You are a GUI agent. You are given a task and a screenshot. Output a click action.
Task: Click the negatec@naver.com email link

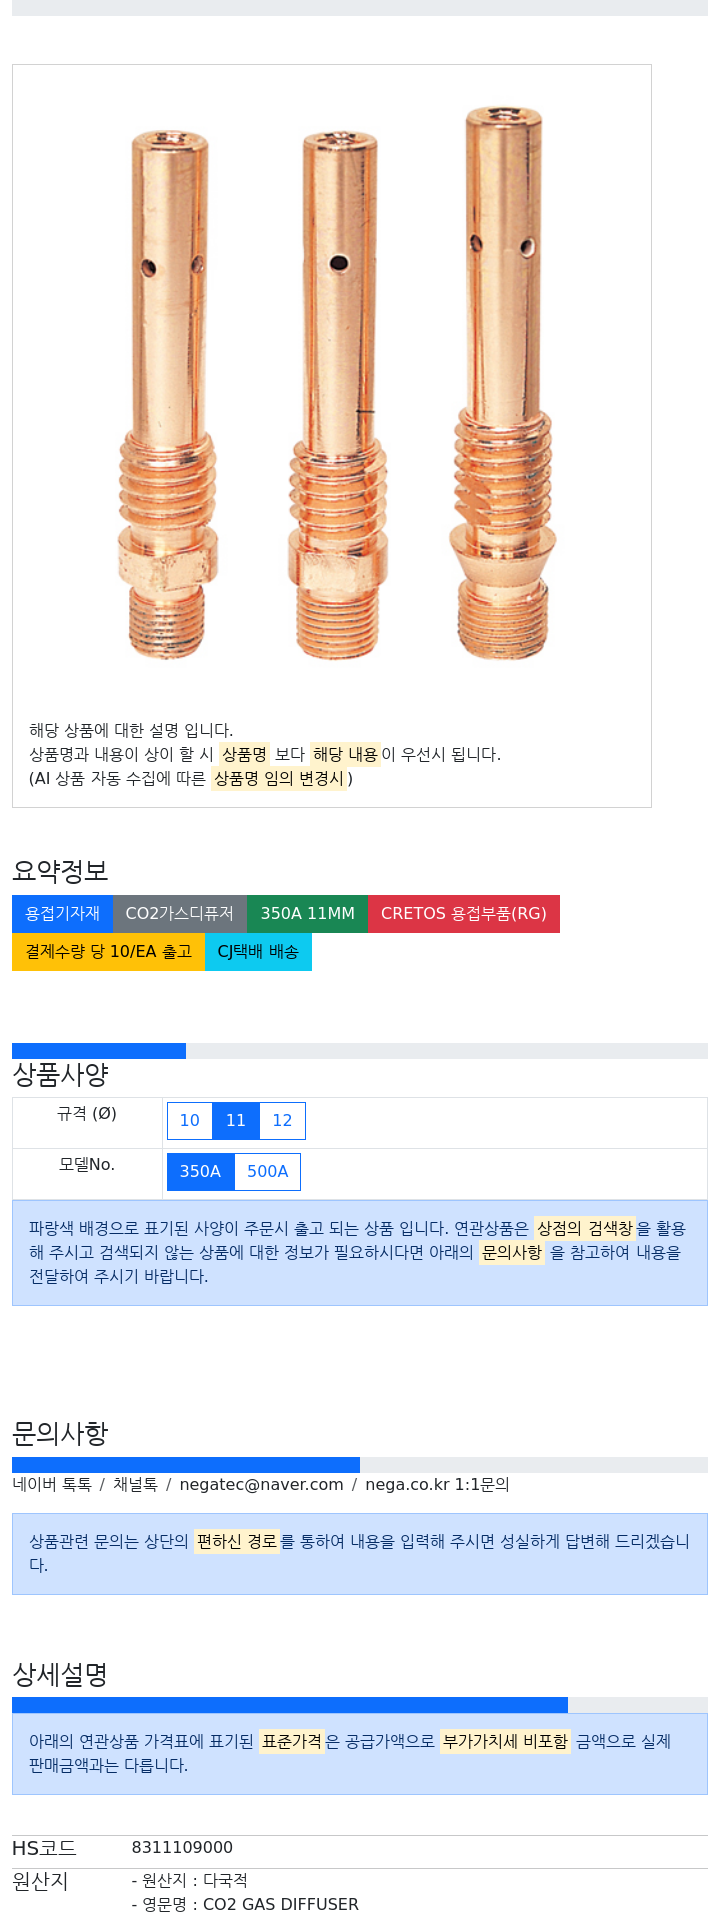pyautogui.click(x=261, y=1485)
